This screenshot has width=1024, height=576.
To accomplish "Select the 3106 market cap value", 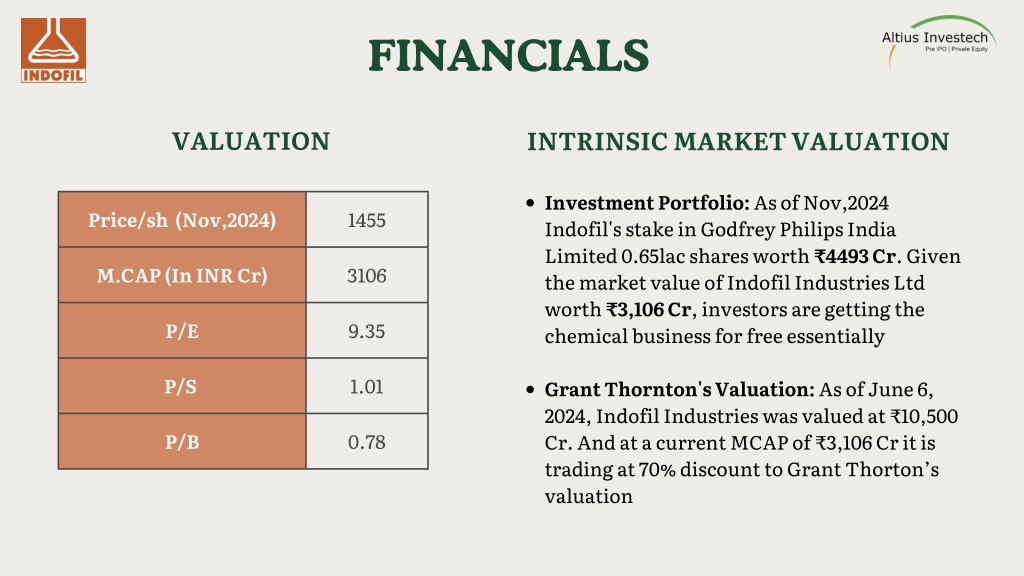I will point(367,276).
